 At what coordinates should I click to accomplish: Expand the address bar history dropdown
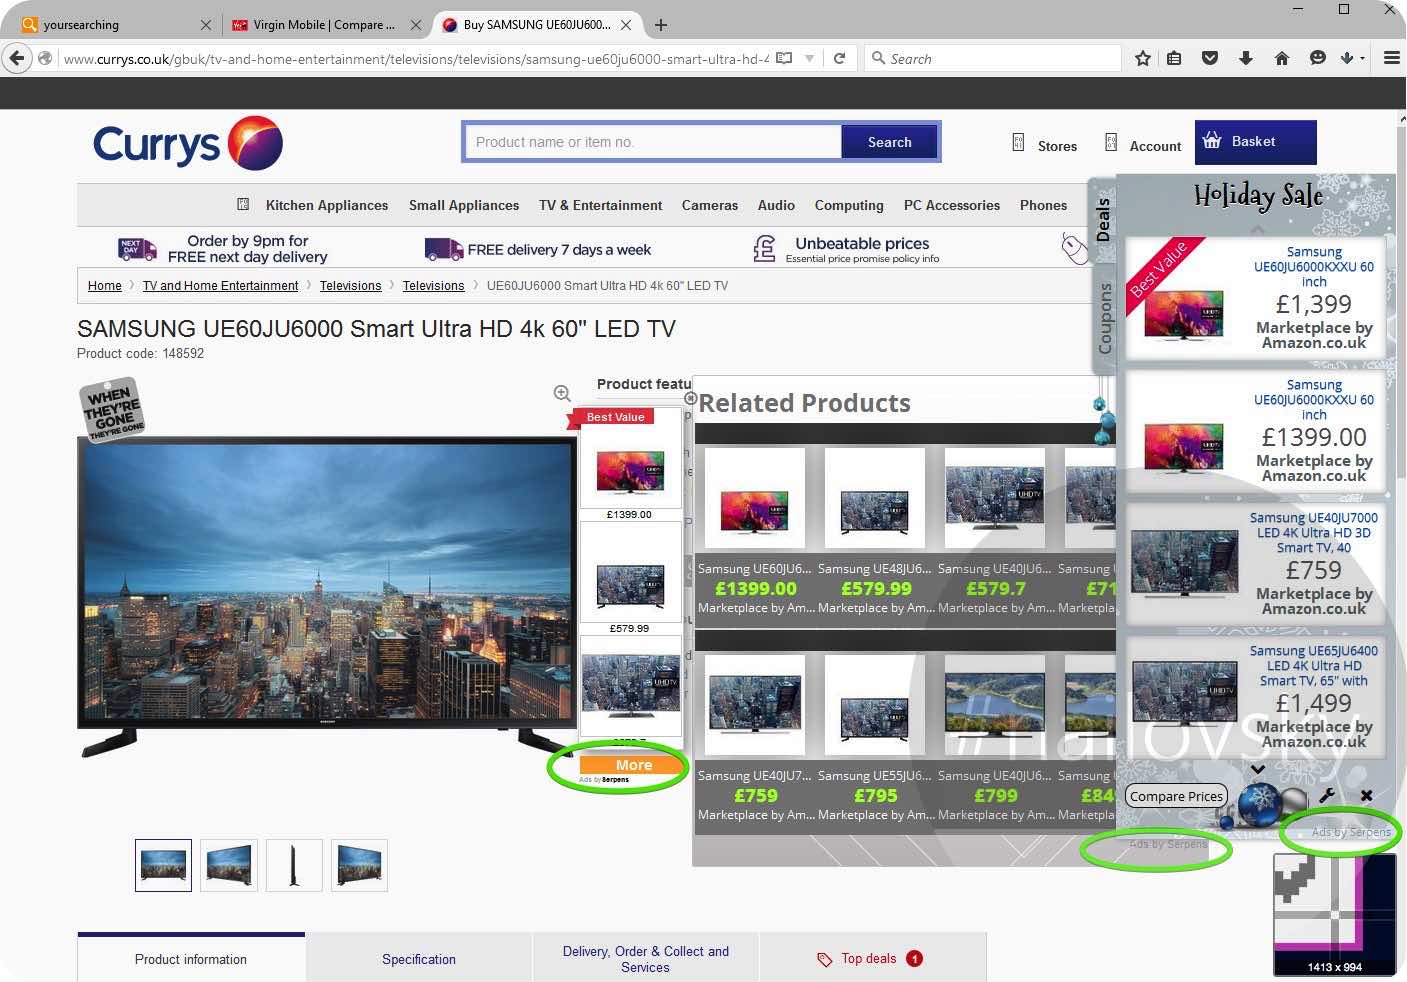point(810,59)
